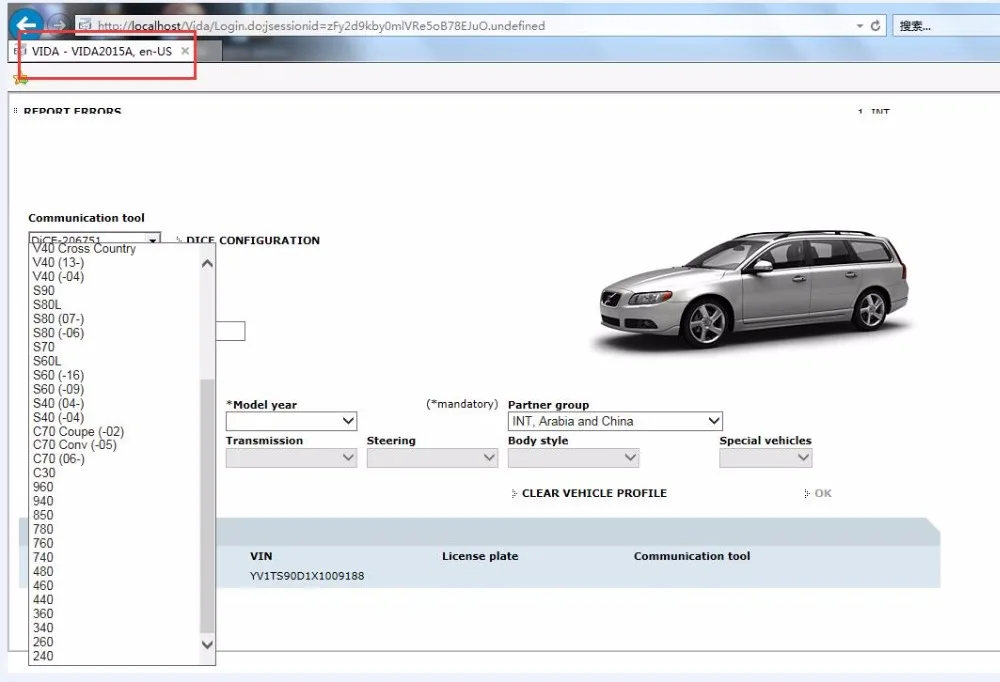Select 340 from the model list
The image size is (1000, 682).
click(43, 627)
